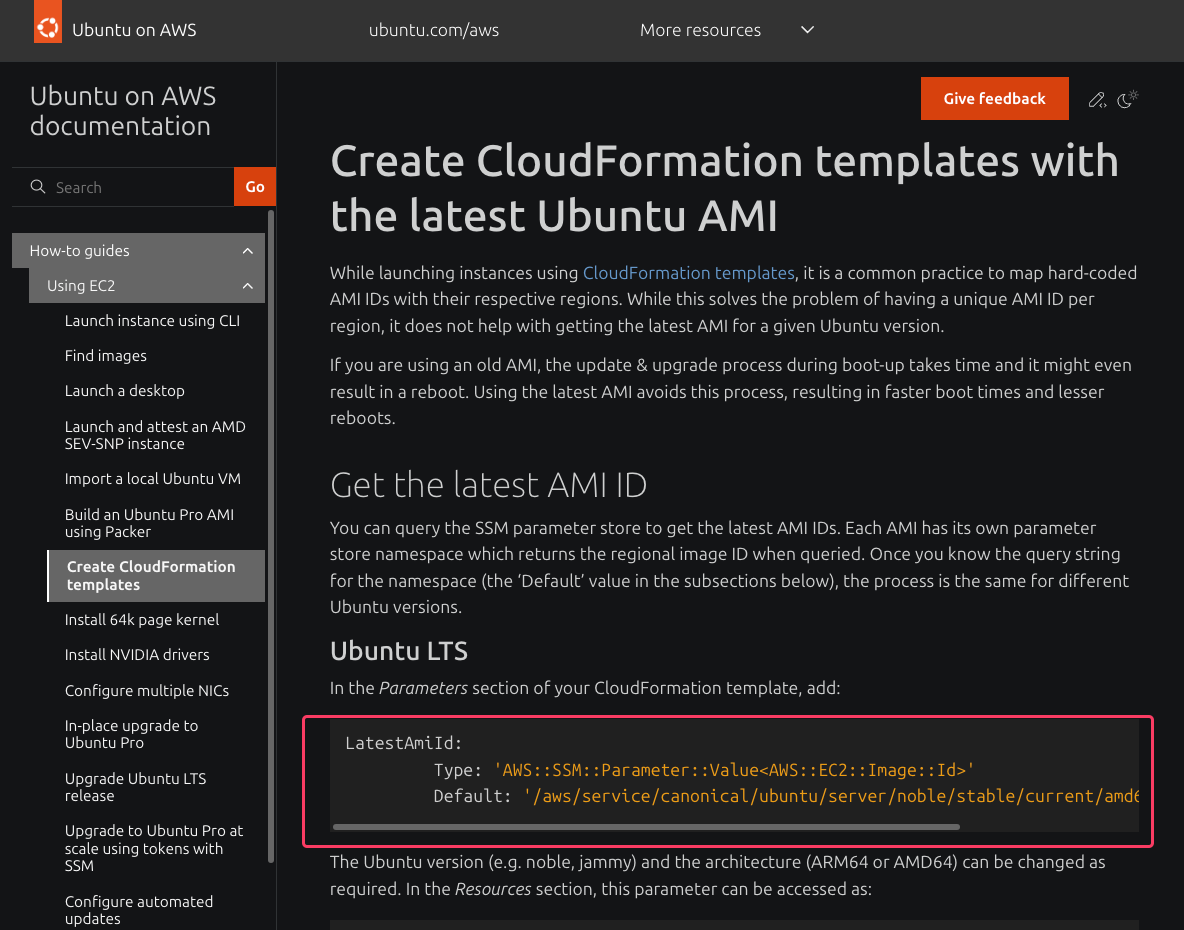Click the search magnifier icon
This screenshot has height=930, width=1184.
[x=38, y=187]
